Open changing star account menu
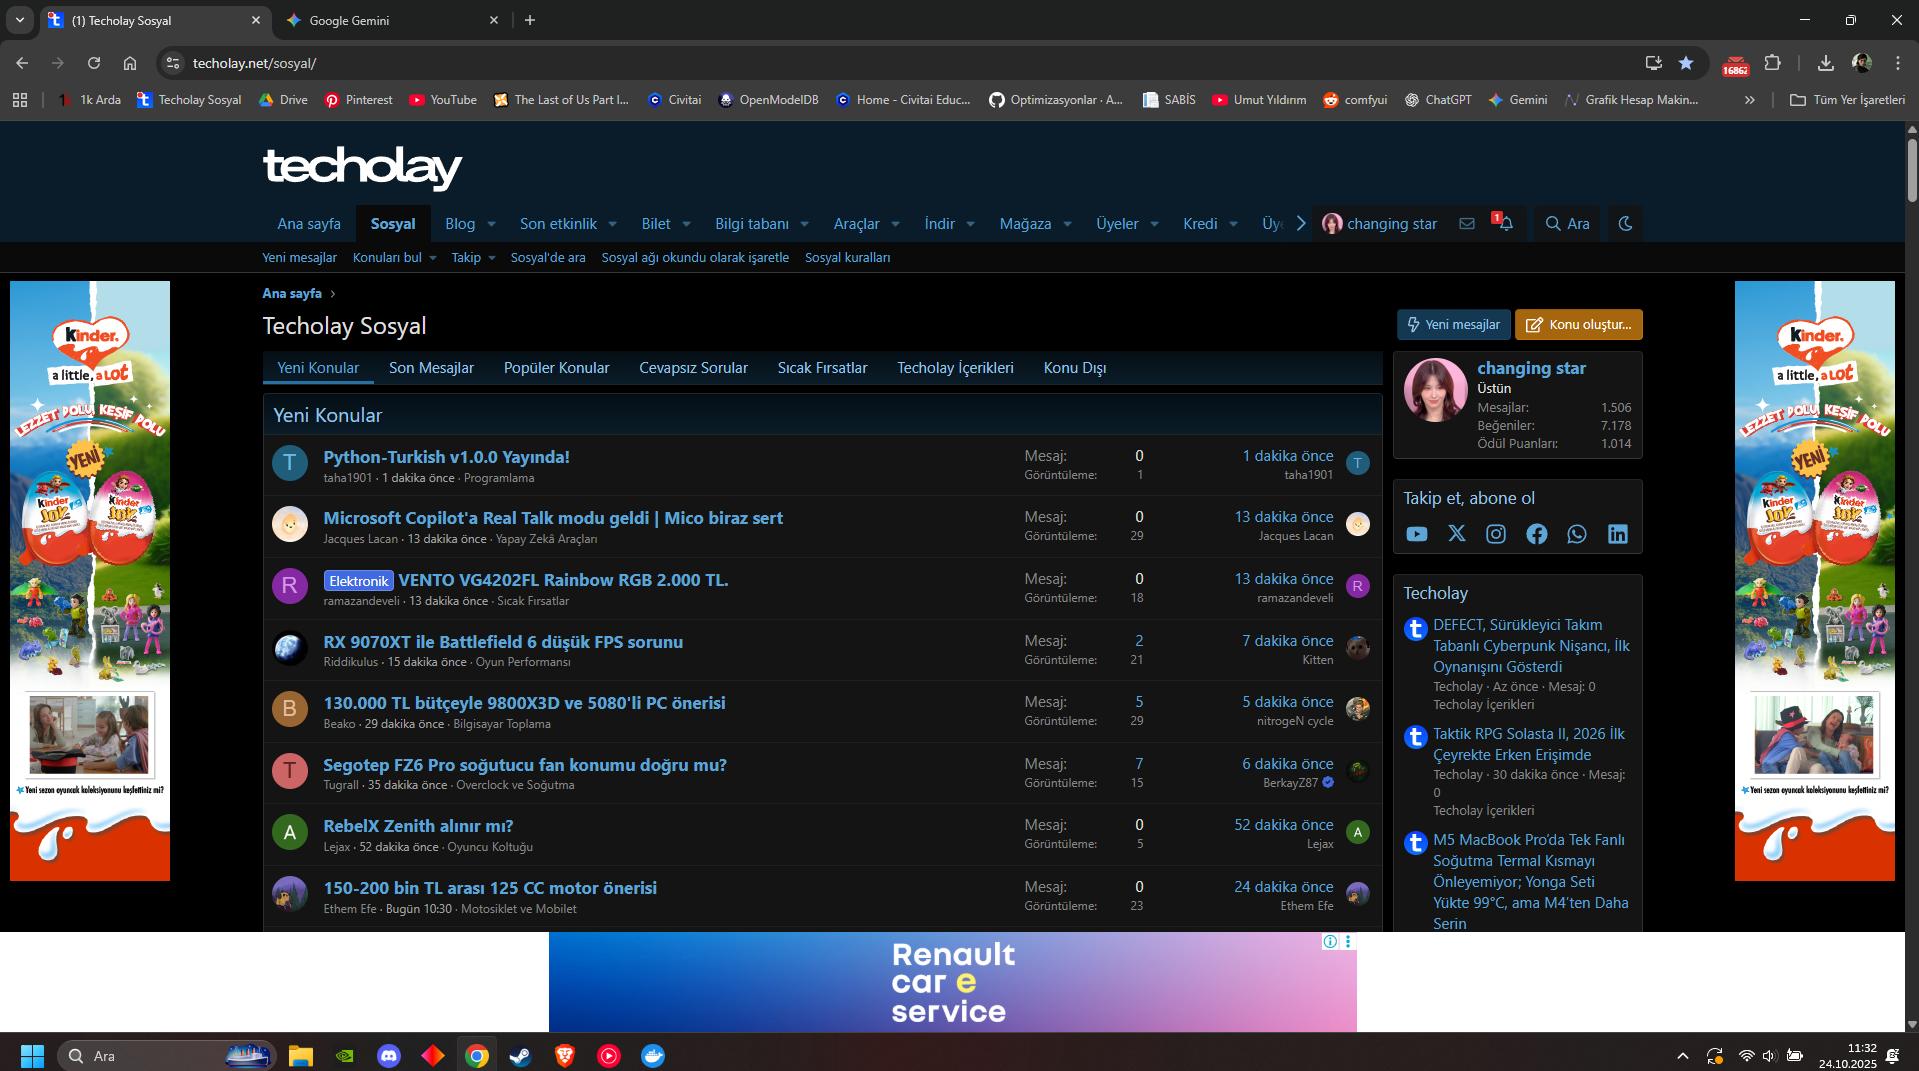 tap(1379, 224)
